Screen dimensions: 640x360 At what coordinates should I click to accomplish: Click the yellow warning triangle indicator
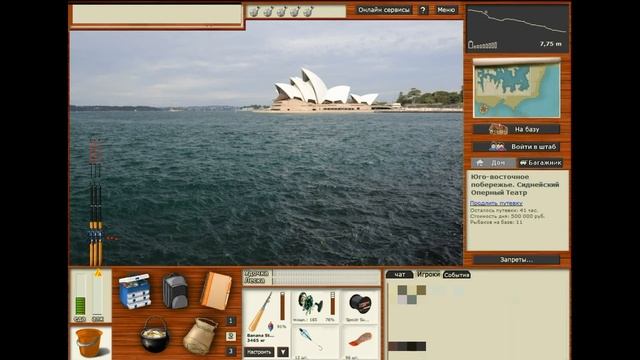pos(98,273)
